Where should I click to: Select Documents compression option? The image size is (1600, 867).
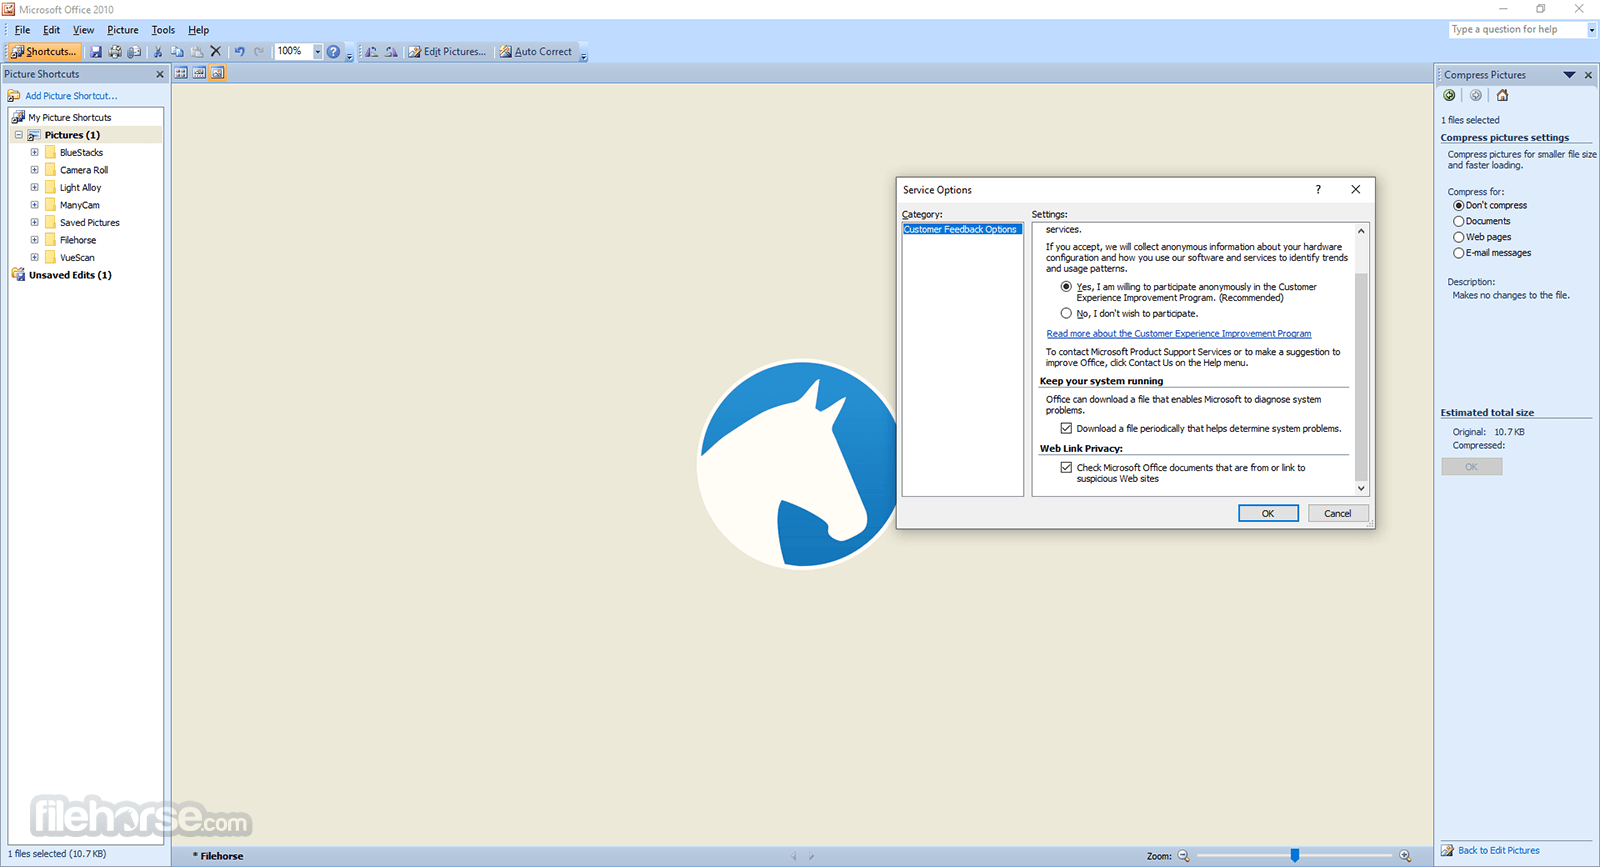click(1459, 222)
